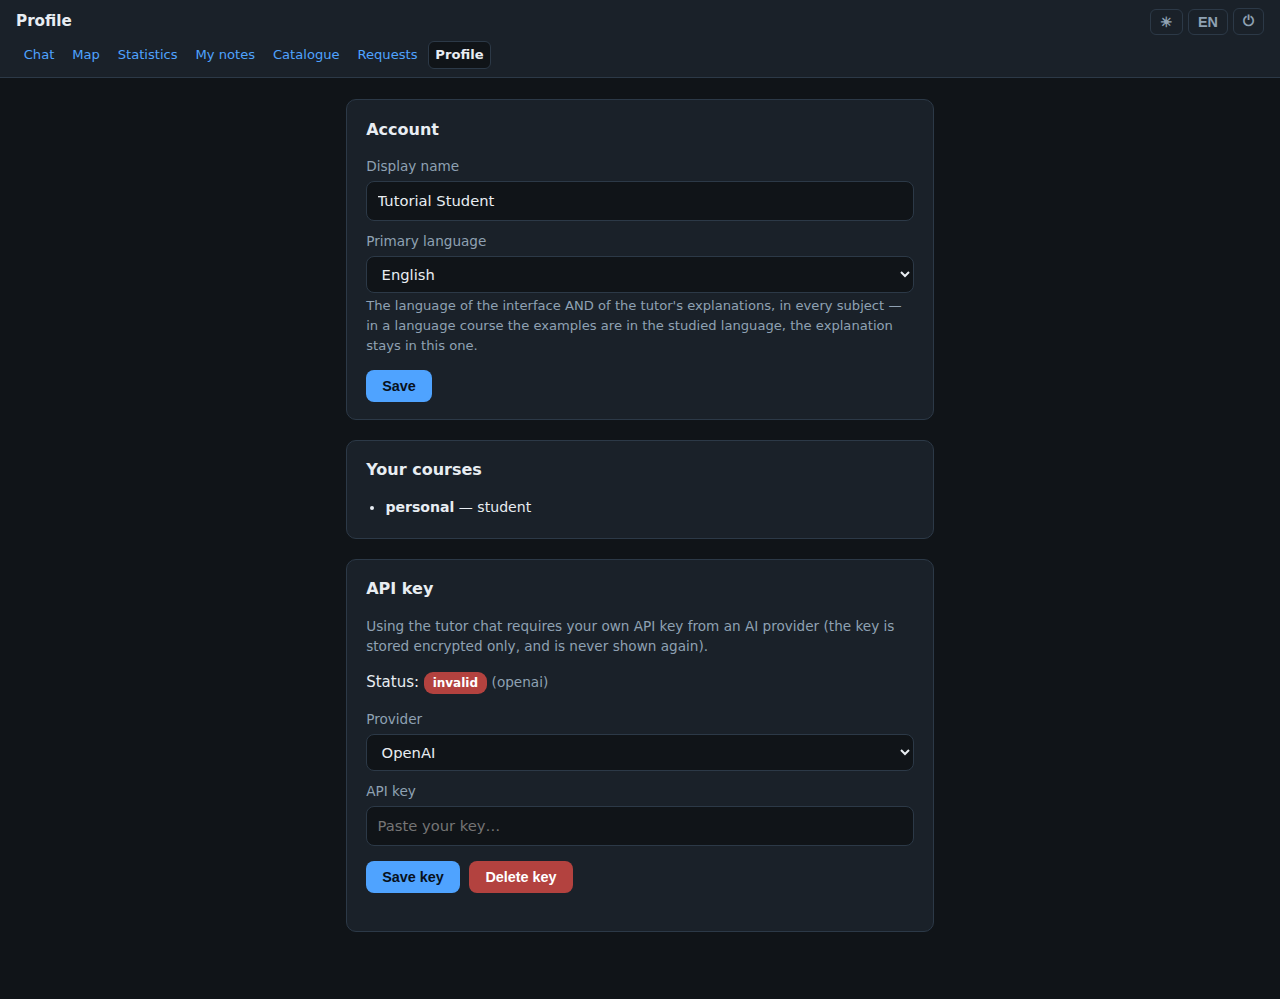Remove the key with Delete key
This screenshot has width=1280, height=999.
[x=521, y=877]
